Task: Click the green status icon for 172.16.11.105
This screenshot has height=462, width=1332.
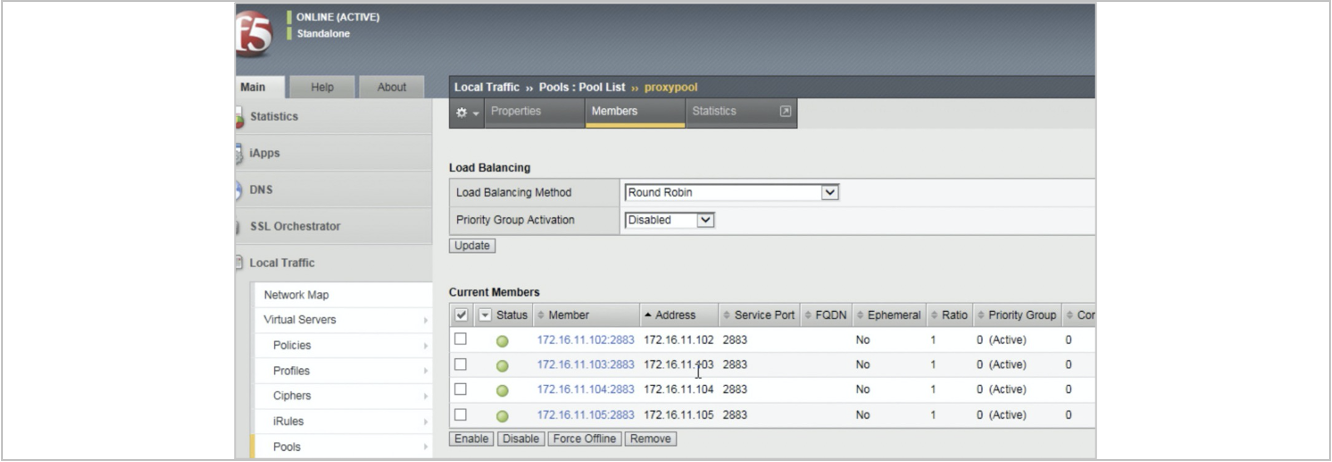Action: point(503,416)
